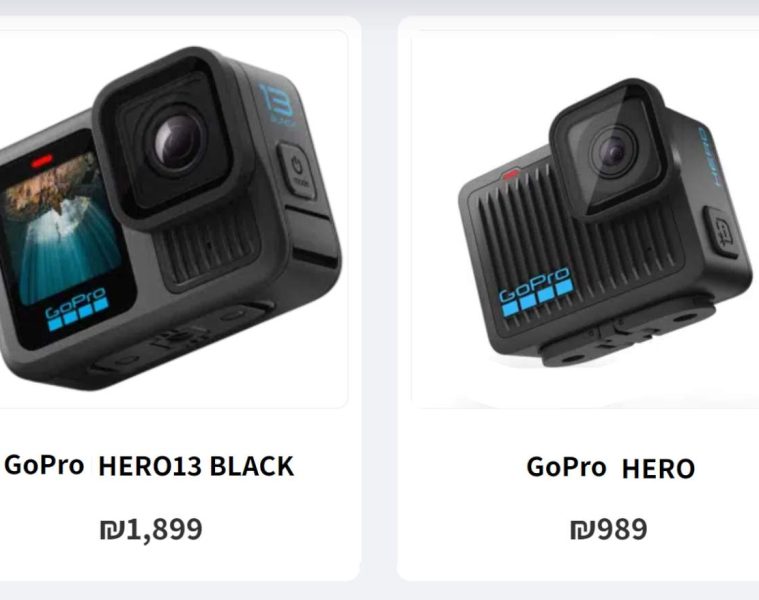Click the battery door on HERO13 side
This screenshot has height=600, width=759.
tap(312, 237)
